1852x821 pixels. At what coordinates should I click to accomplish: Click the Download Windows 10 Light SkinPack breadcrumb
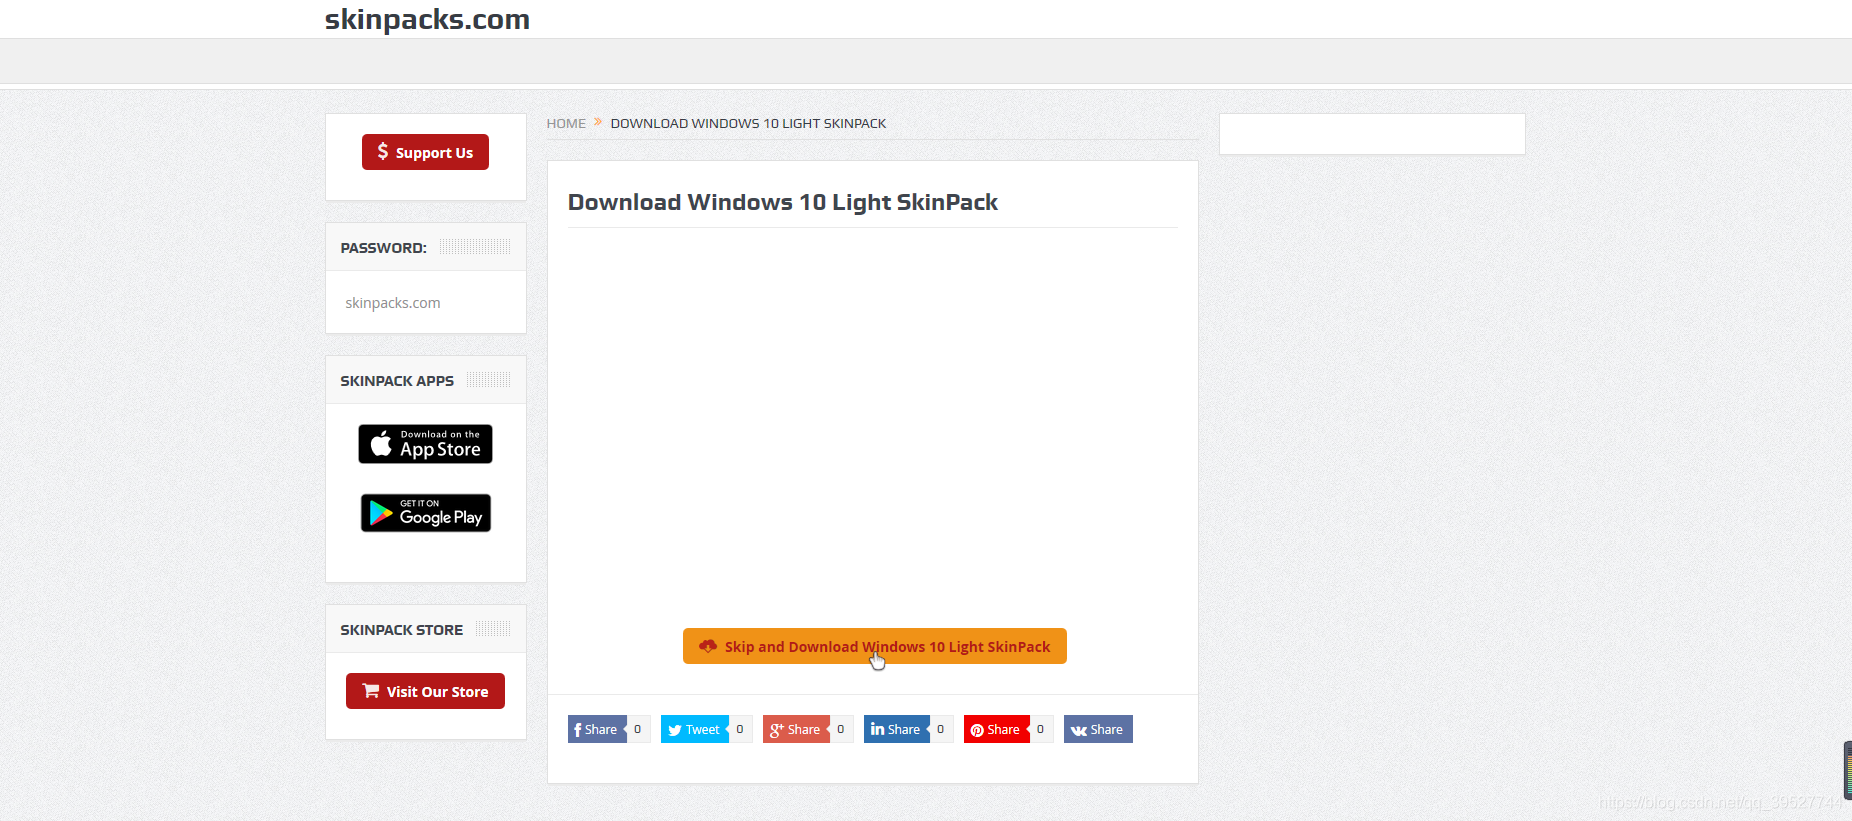coord(748,123)
